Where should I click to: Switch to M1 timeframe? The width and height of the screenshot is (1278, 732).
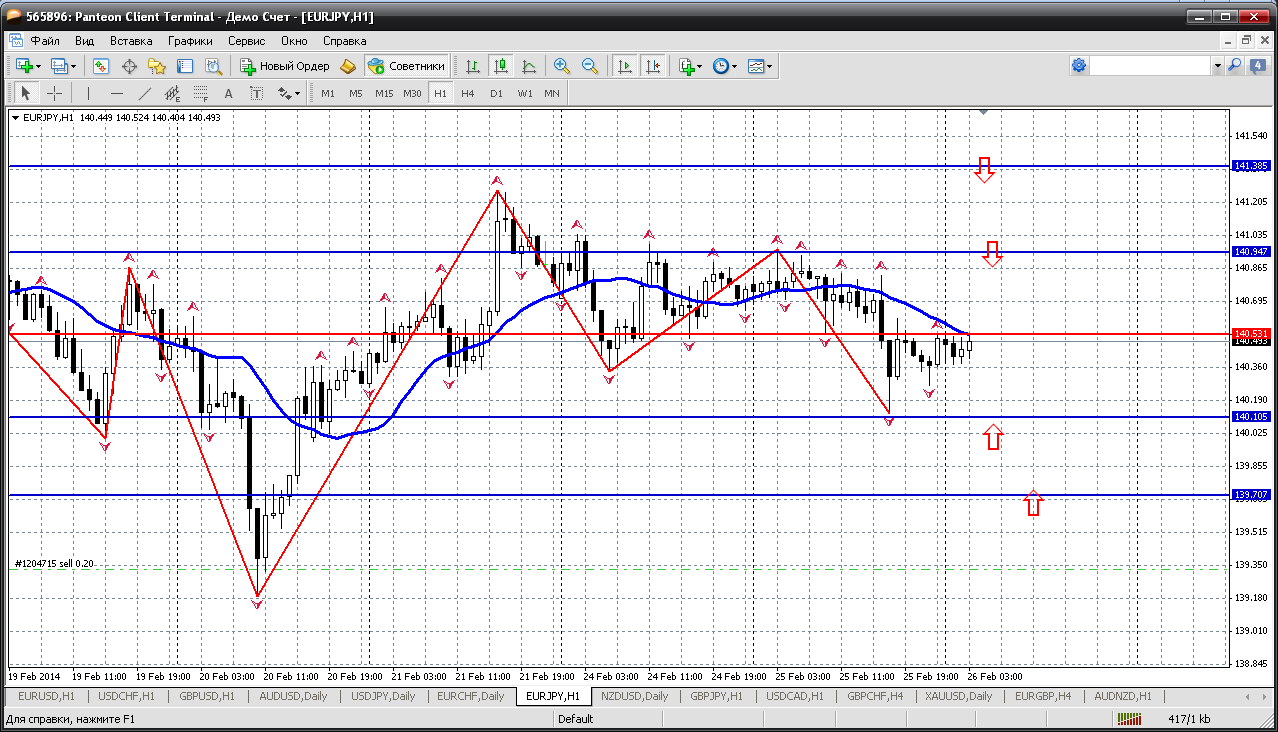328,93
